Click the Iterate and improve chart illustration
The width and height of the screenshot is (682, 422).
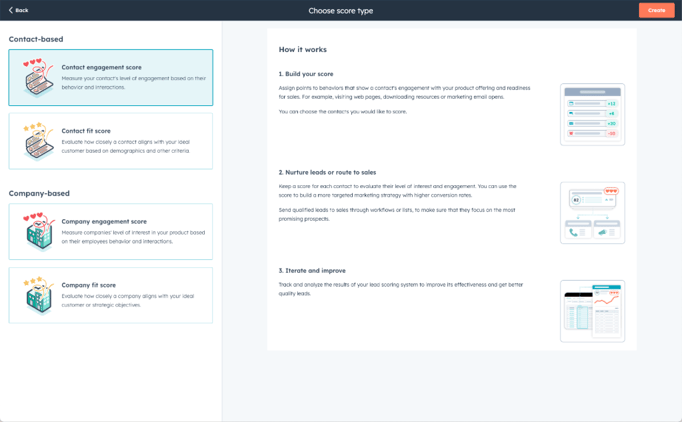(592, 310)
